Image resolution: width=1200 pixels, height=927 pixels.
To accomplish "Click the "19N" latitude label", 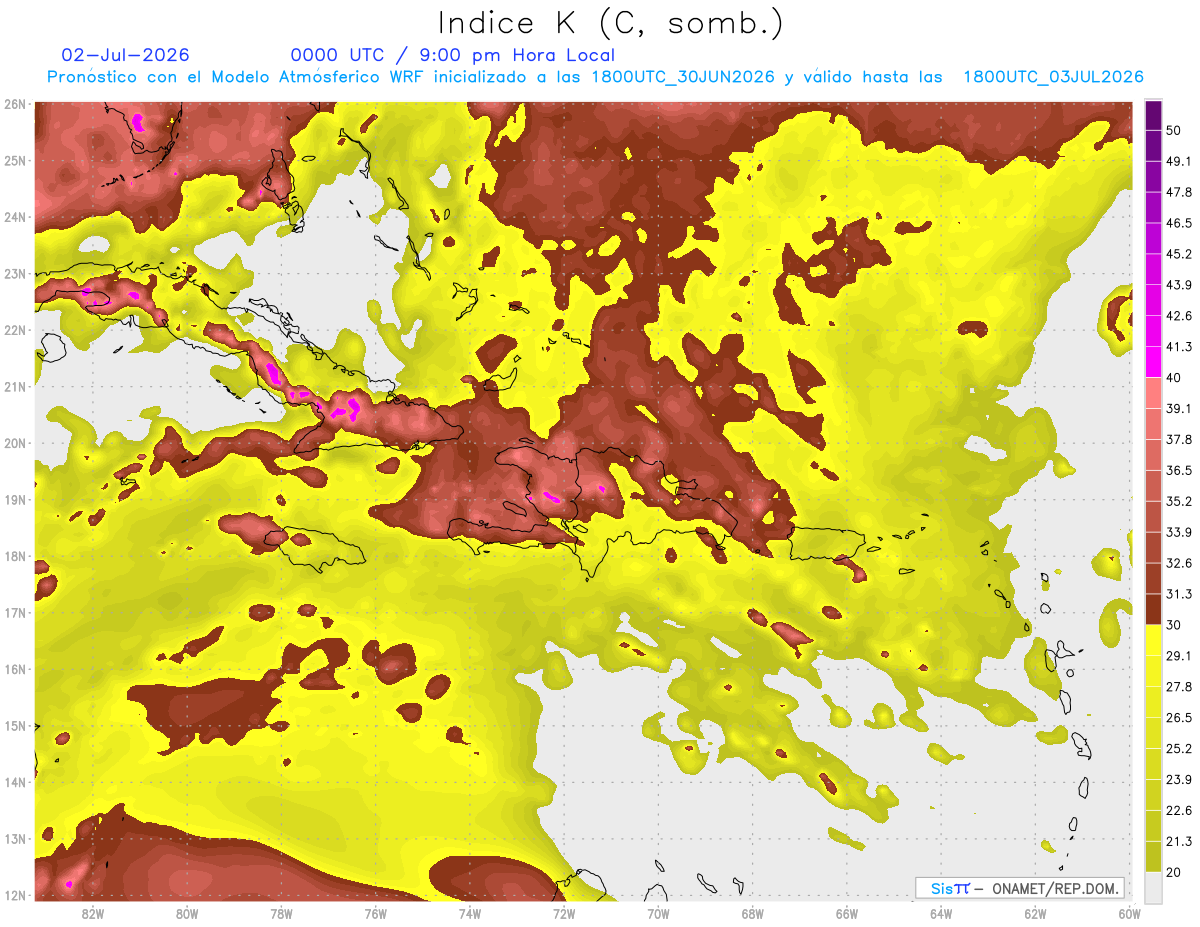I will click(15, 499).
